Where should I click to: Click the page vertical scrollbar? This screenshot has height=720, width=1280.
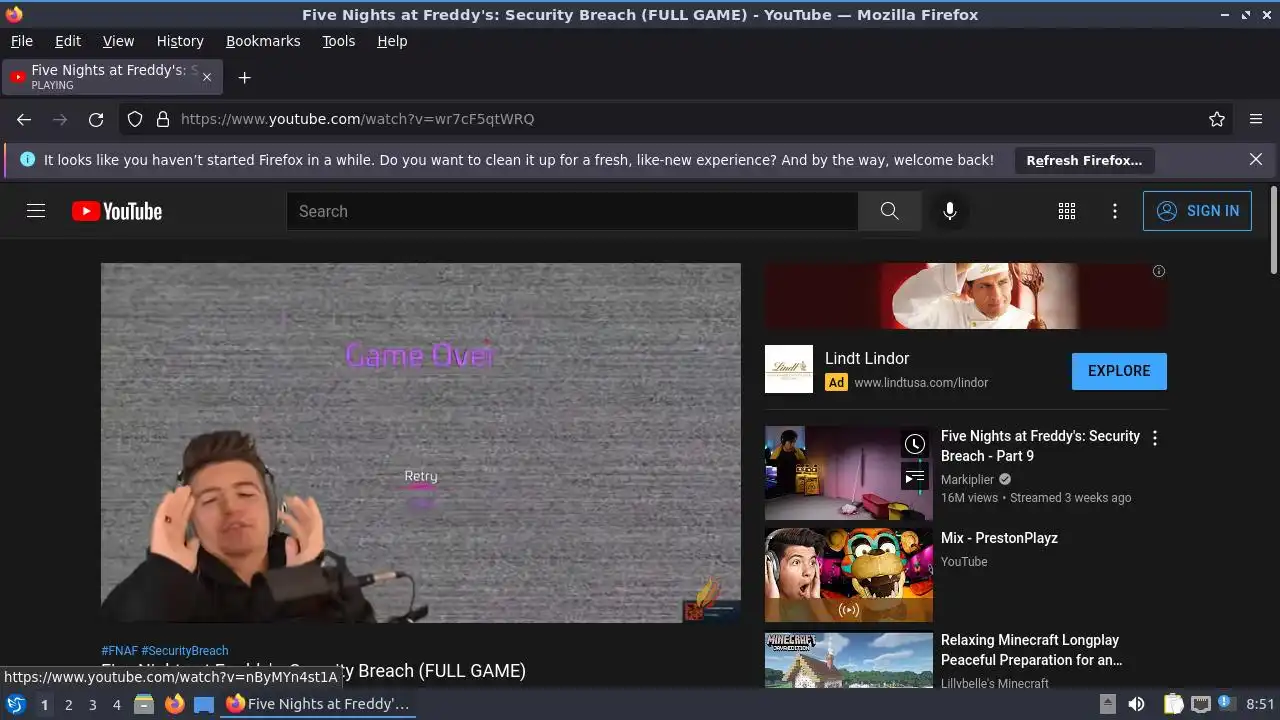click(x=1273, y=230)
